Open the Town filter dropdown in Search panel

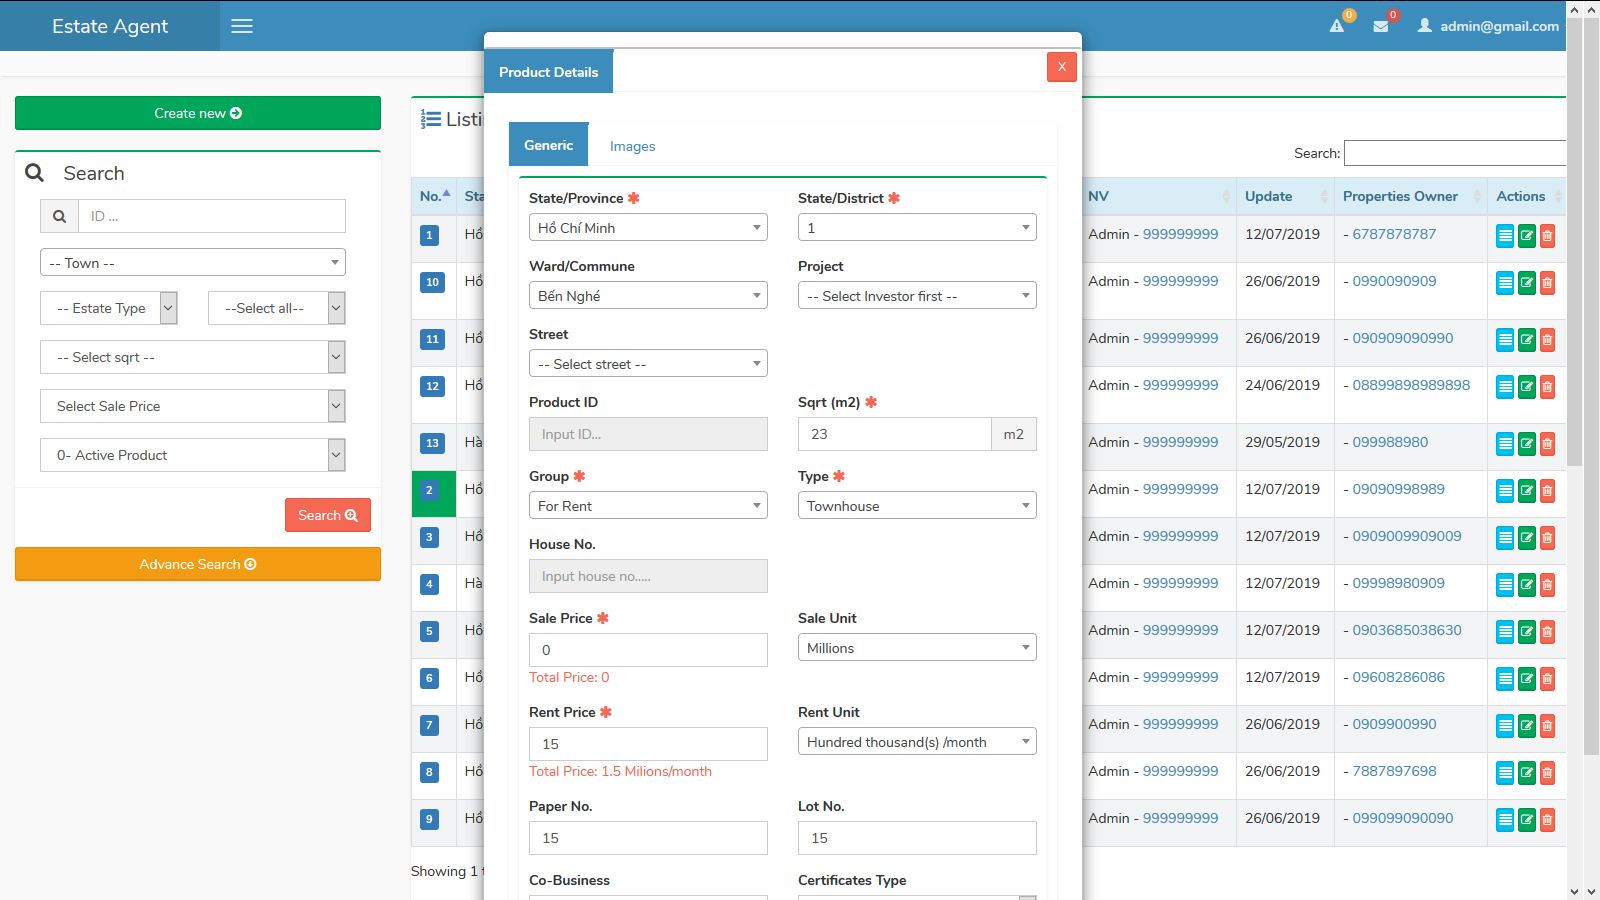(x=193, y=263)
